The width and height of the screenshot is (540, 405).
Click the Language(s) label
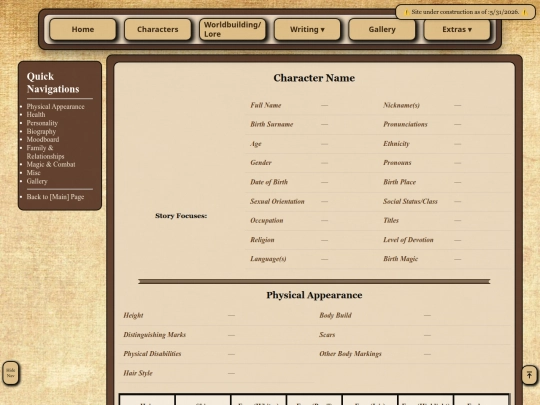[x=268, y=259]
